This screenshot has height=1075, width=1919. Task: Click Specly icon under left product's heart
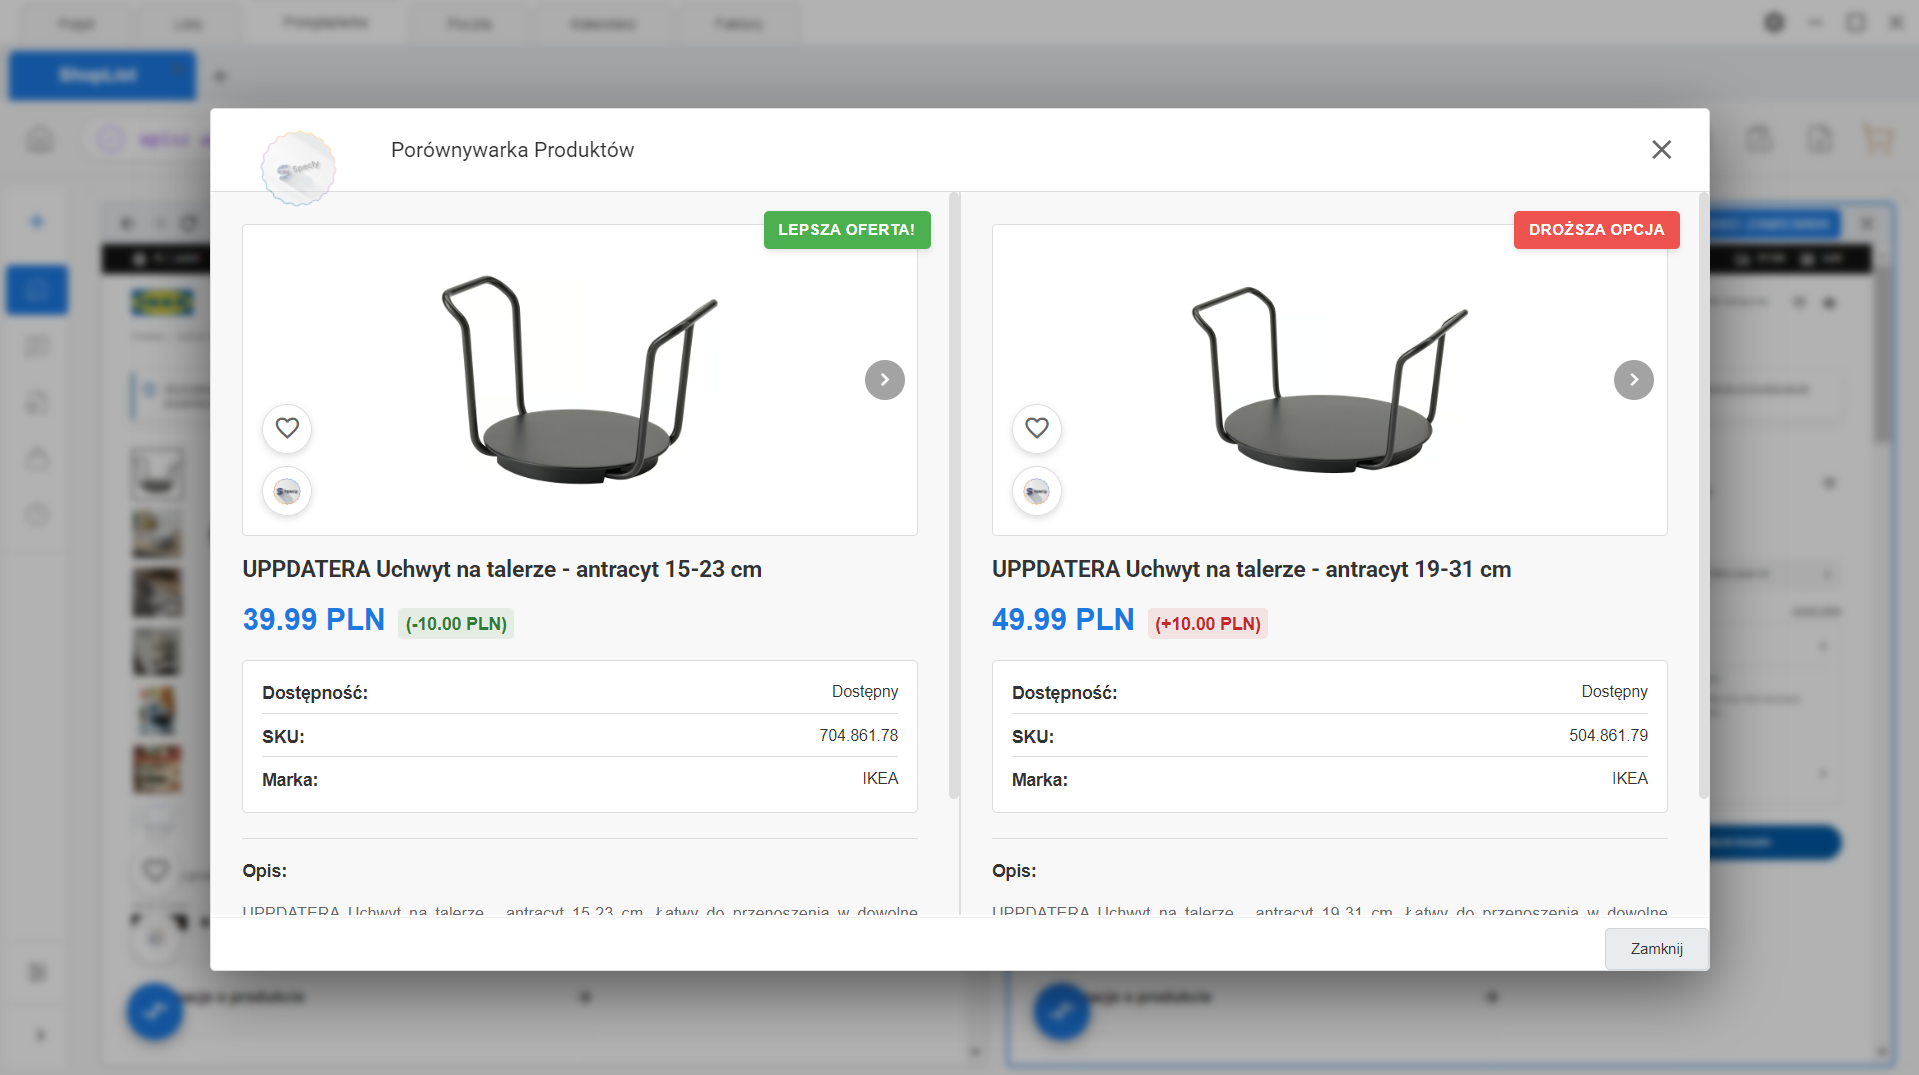click(x=287, y=492)
